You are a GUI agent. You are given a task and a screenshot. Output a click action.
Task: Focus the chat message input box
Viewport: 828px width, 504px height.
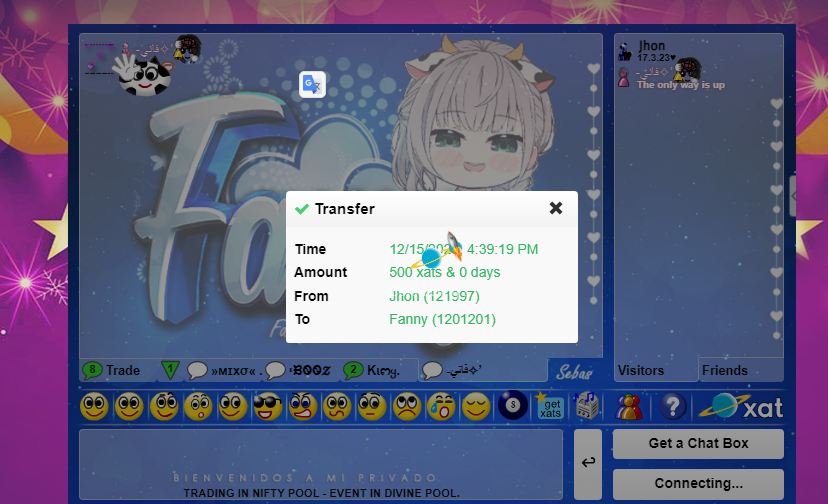click(321, 464)
